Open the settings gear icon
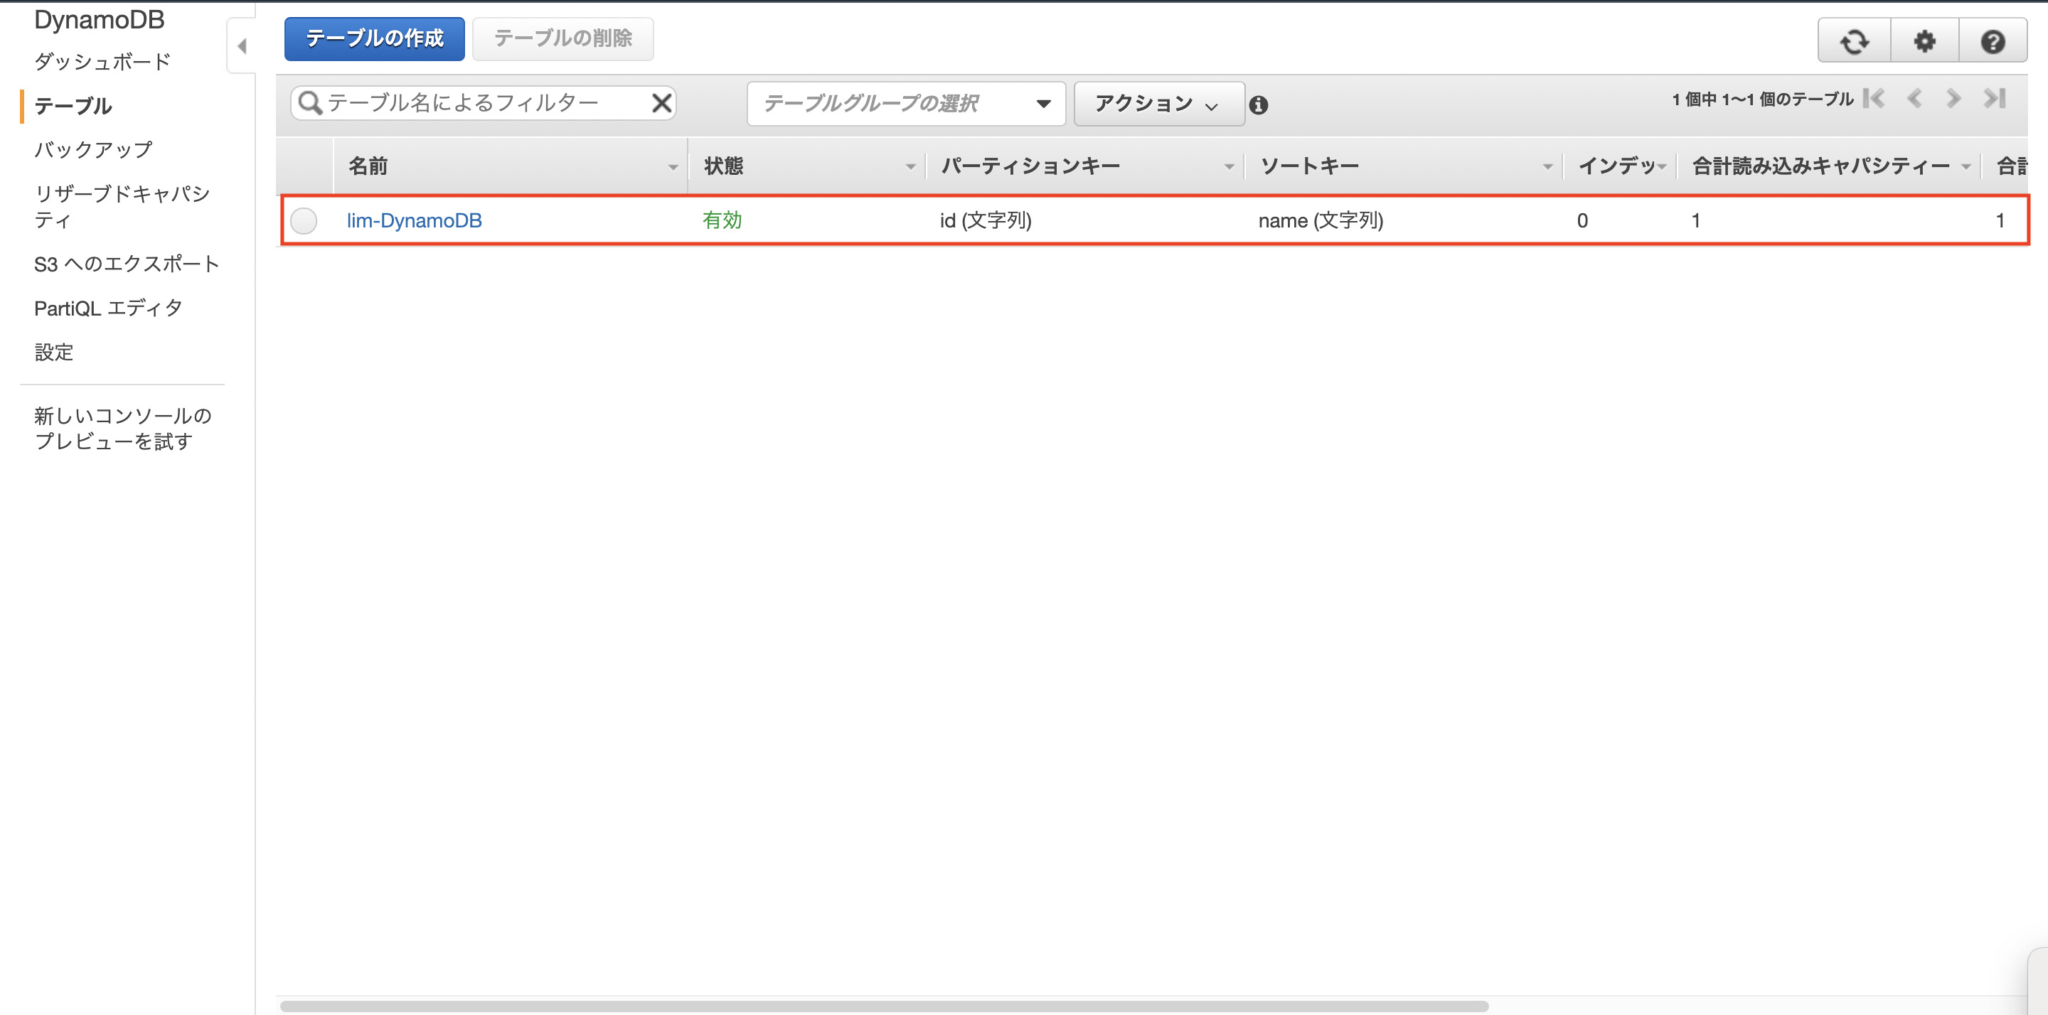Image resolution: width=2048 pixels, height=1015 pixels. tap(1924, 40)
